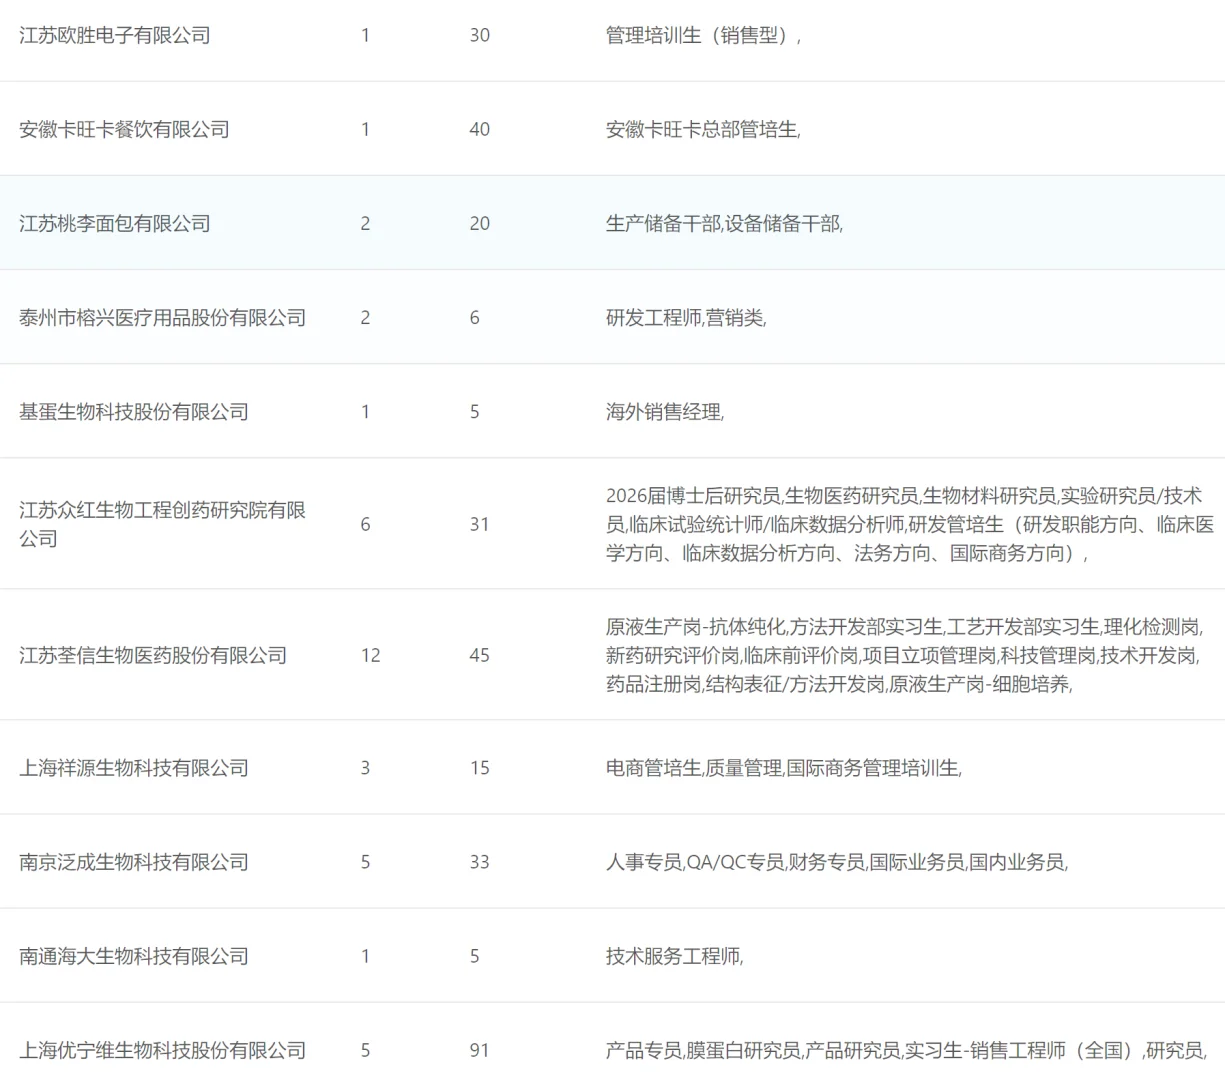Click position count 3 for 上海祥源生物科技
The height and width of the screenshot is (1080, 1225).
click(365, 768)
